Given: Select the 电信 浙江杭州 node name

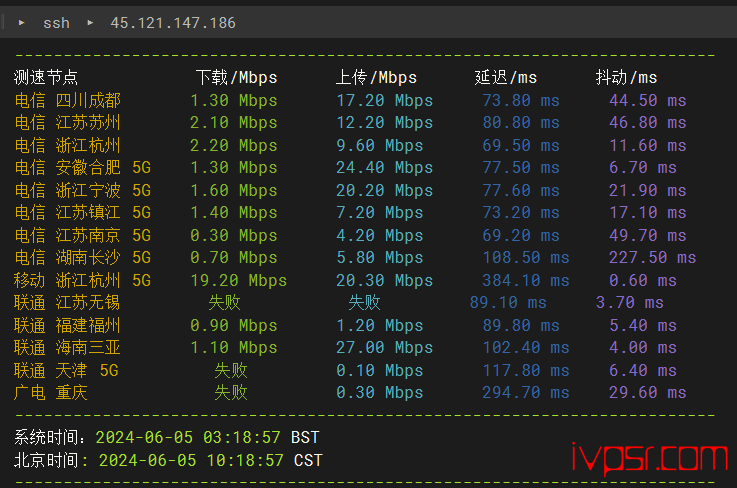Looking at the screenshot, I should tap(67, 145).
